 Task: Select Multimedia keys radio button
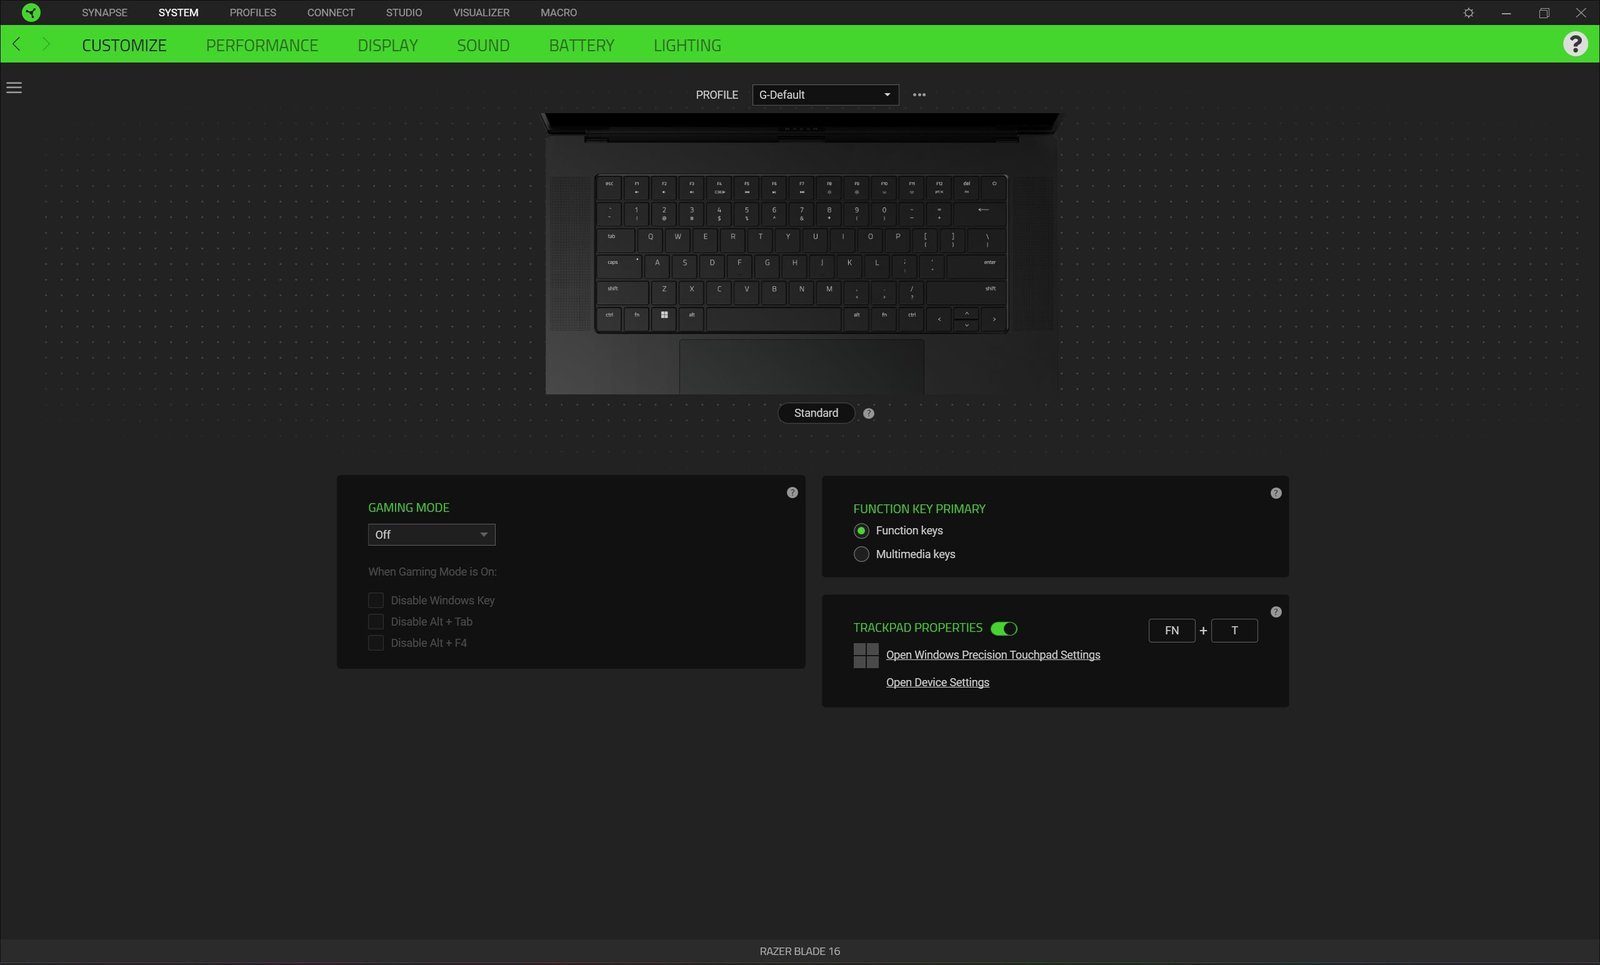861,554
